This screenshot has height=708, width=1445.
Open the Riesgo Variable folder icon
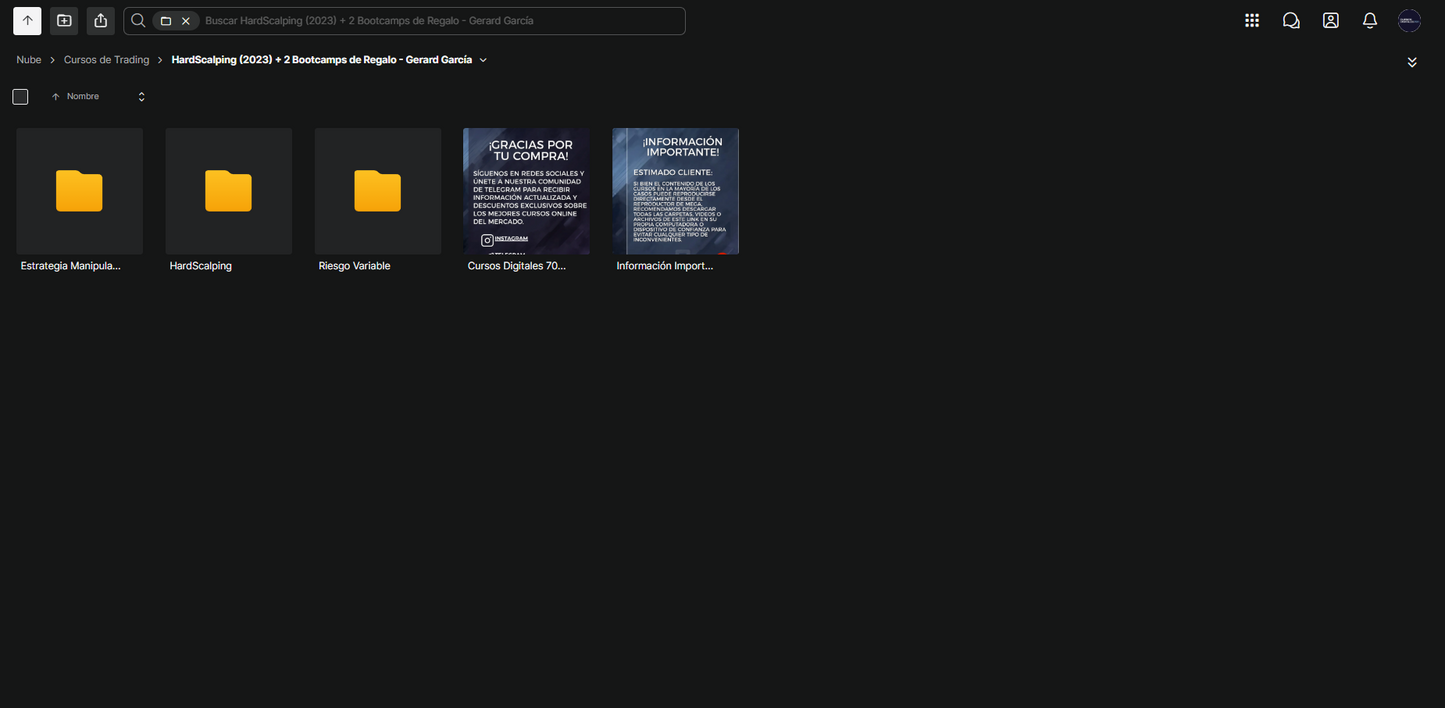[377, 191]
